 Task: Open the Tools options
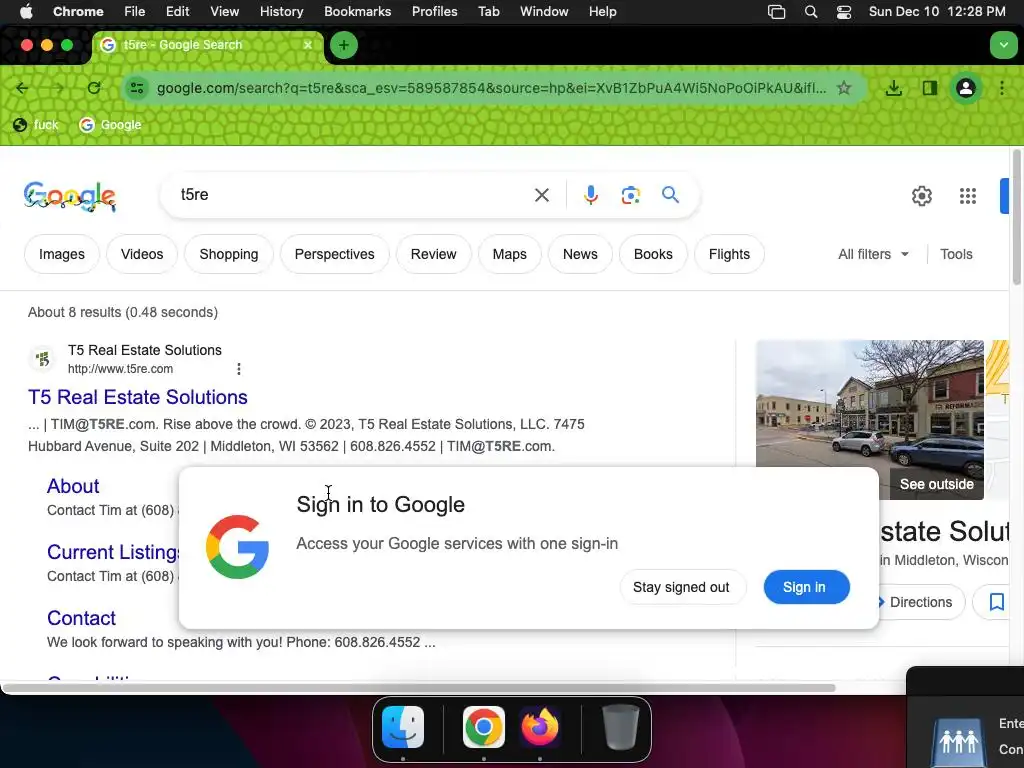point(956,254)
